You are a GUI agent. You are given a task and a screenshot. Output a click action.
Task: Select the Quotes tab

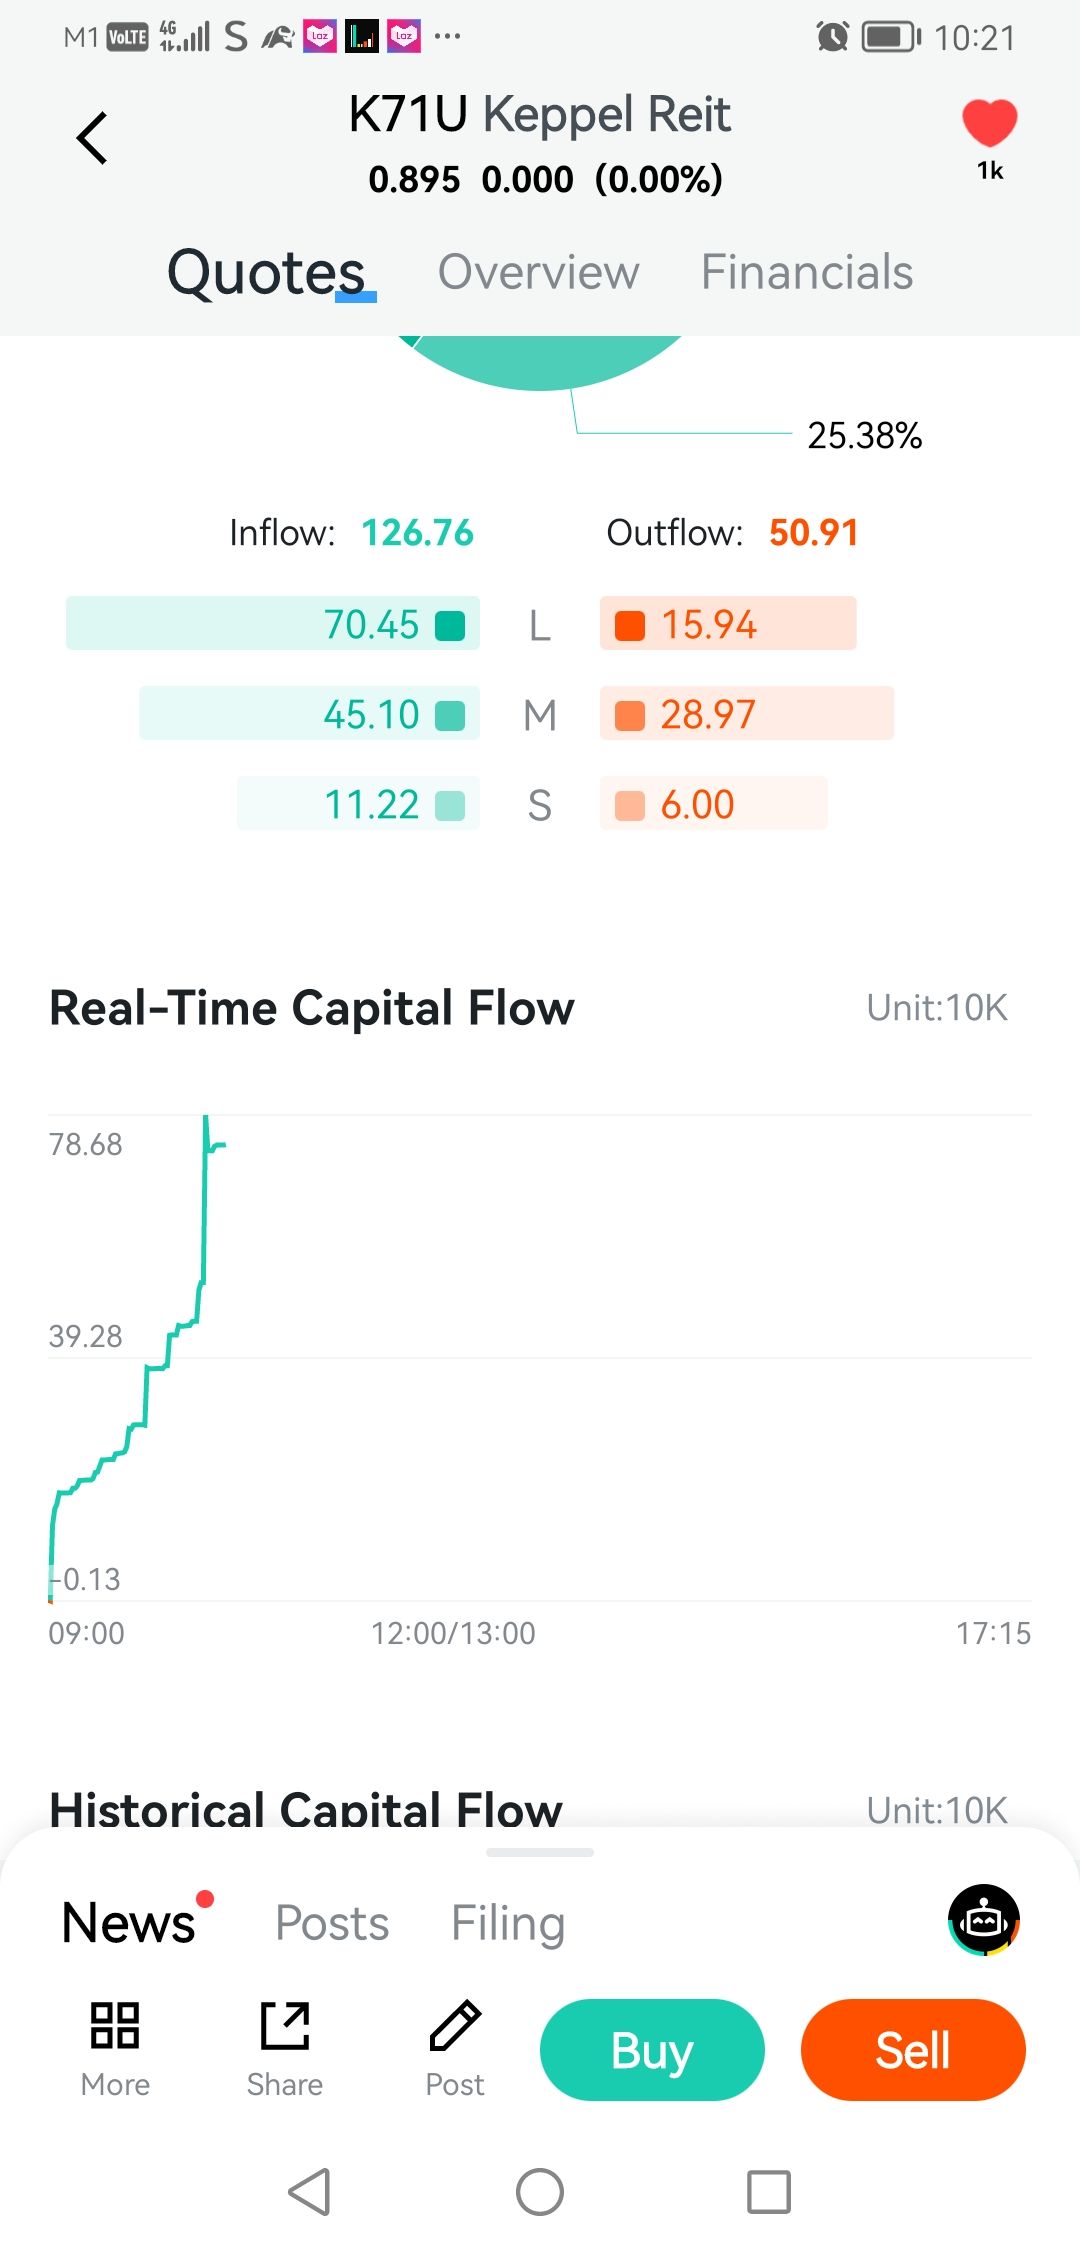click(x=266, y=272)
